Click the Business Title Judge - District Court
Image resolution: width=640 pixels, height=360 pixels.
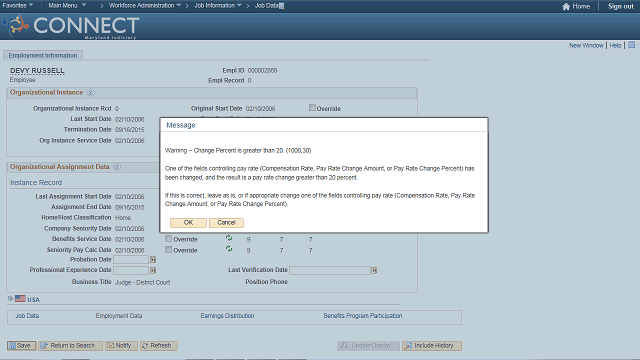click(x=142, y=282)
